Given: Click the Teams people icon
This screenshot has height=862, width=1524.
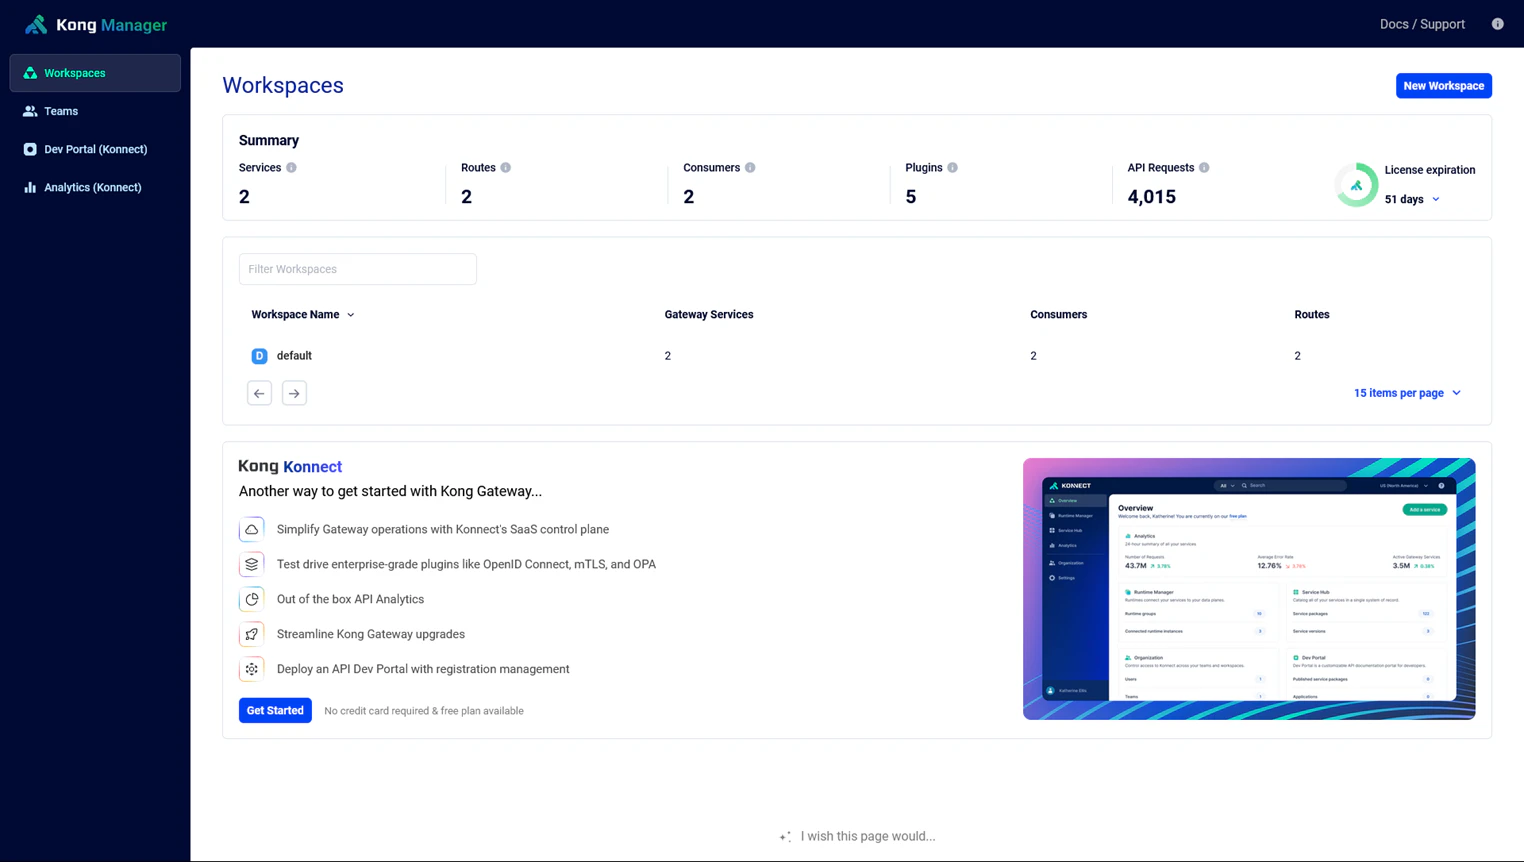Looking at the screenshot, I should (30, 111).
